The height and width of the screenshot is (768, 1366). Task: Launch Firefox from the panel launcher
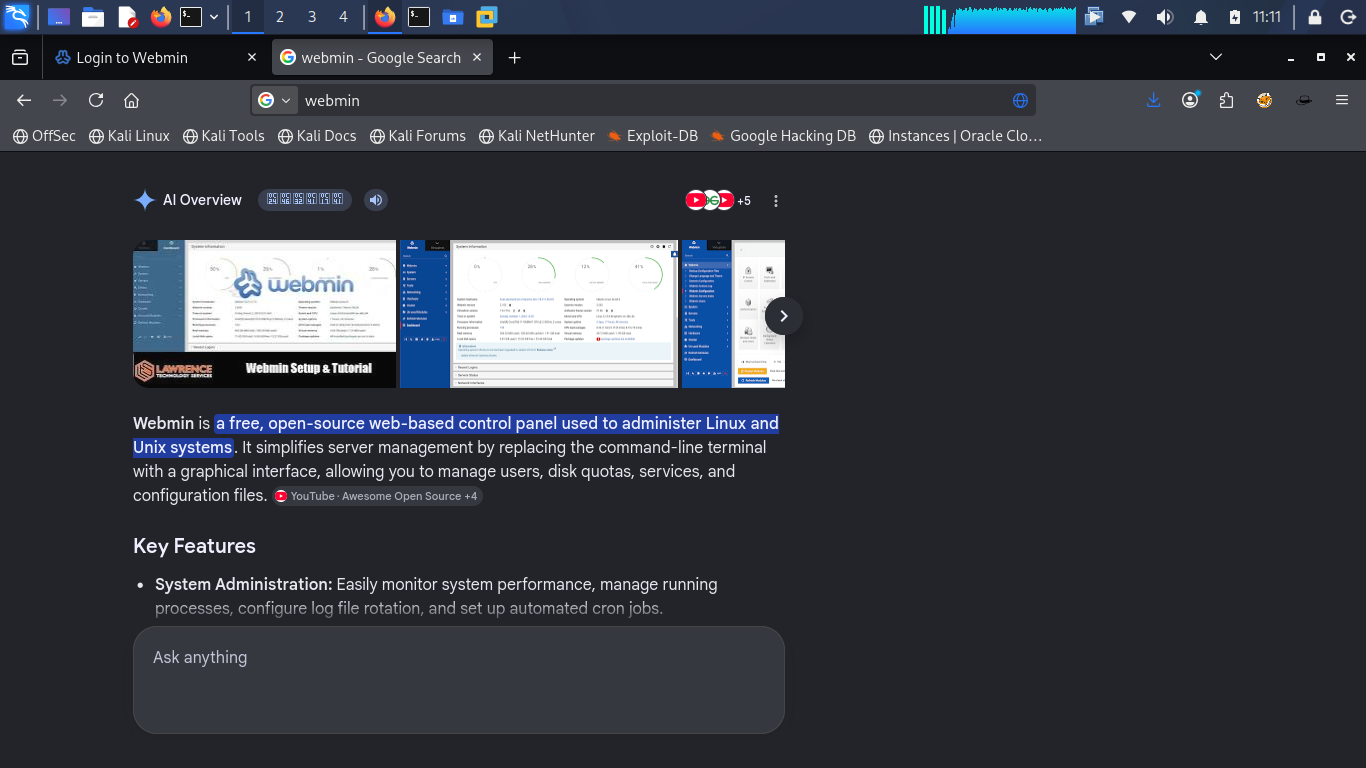coord(161,17)
